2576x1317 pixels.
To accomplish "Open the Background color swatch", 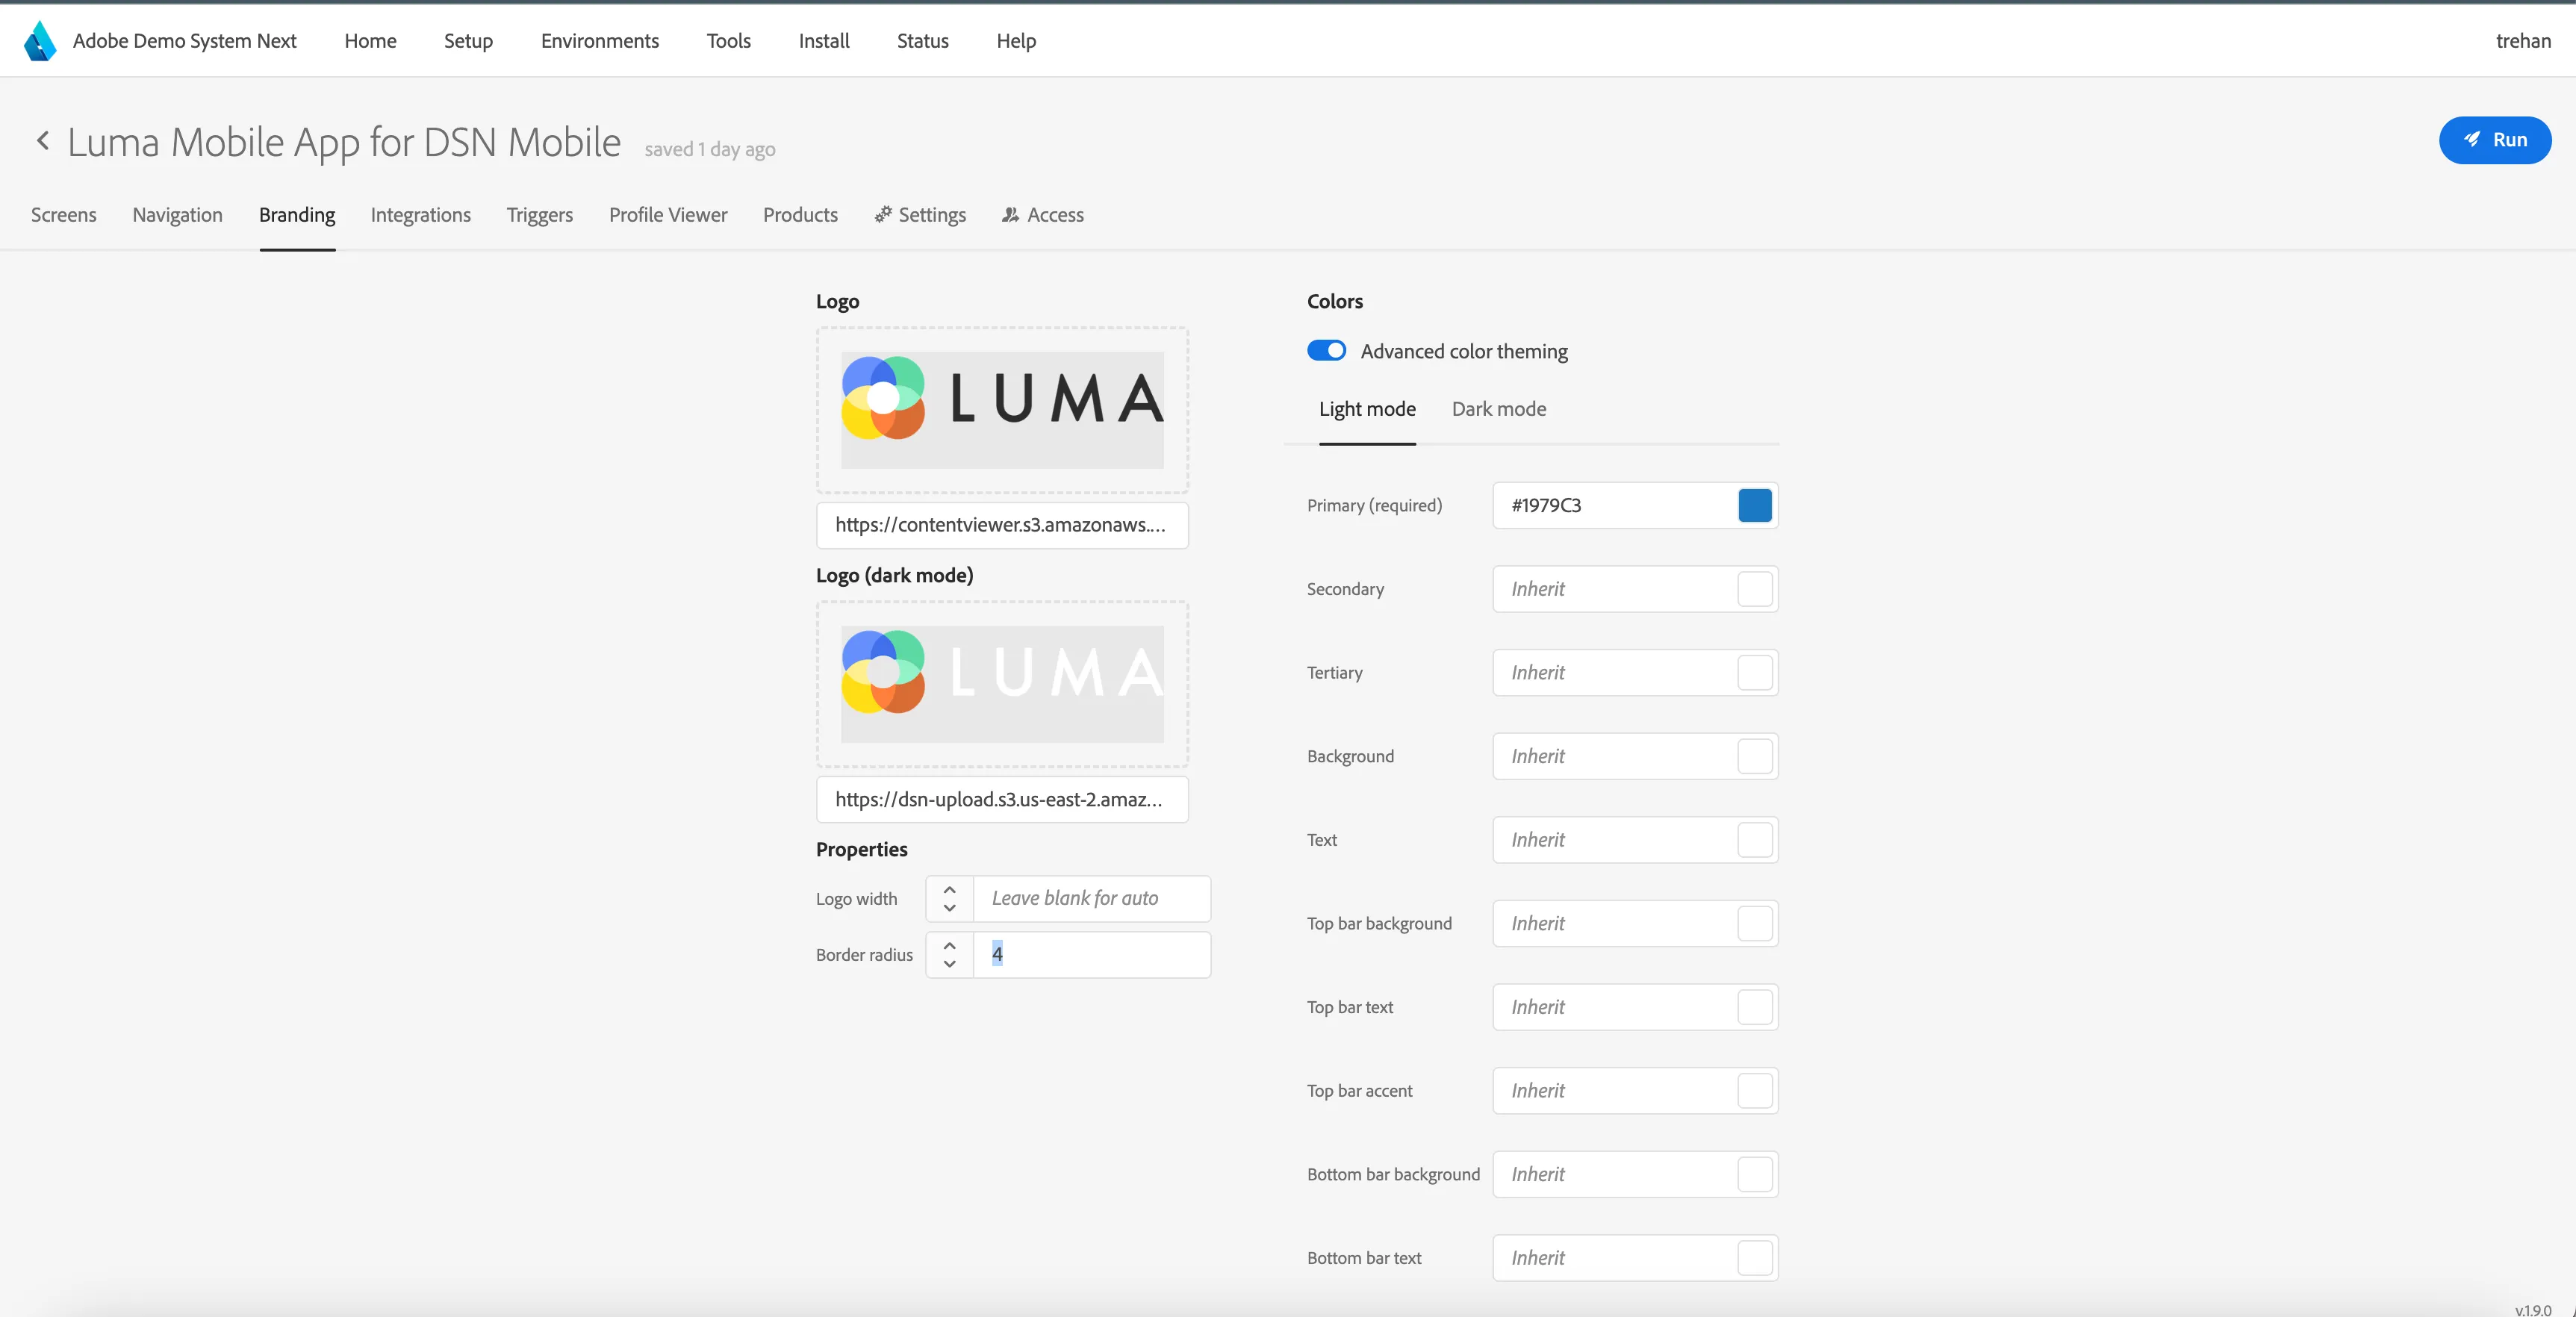I will [x=1754, y=756].
